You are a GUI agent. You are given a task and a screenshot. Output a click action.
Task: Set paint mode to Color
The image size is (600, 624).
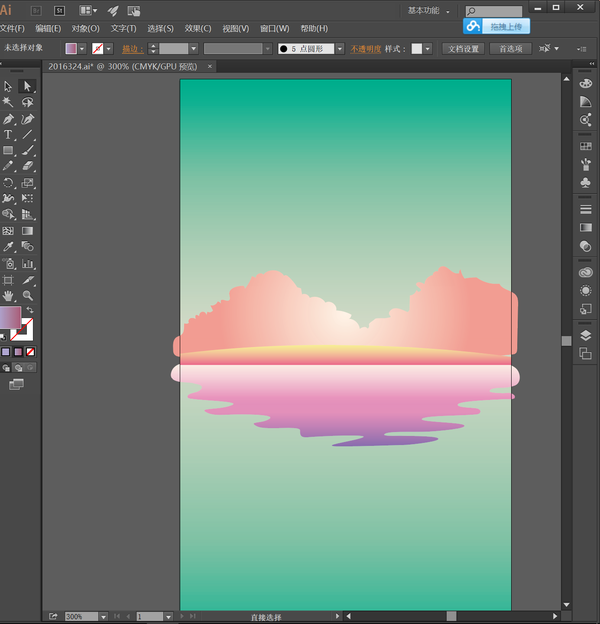pos(6,352)
